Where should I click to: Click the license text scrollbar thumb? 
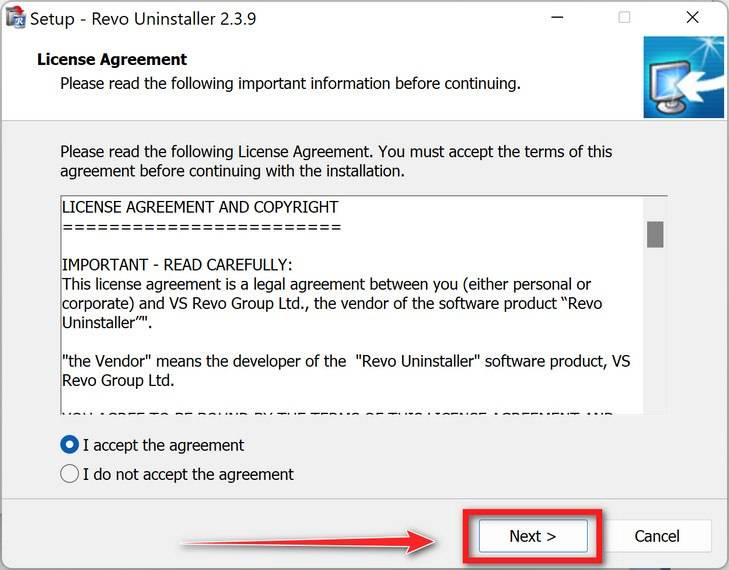tap(655, 234)
